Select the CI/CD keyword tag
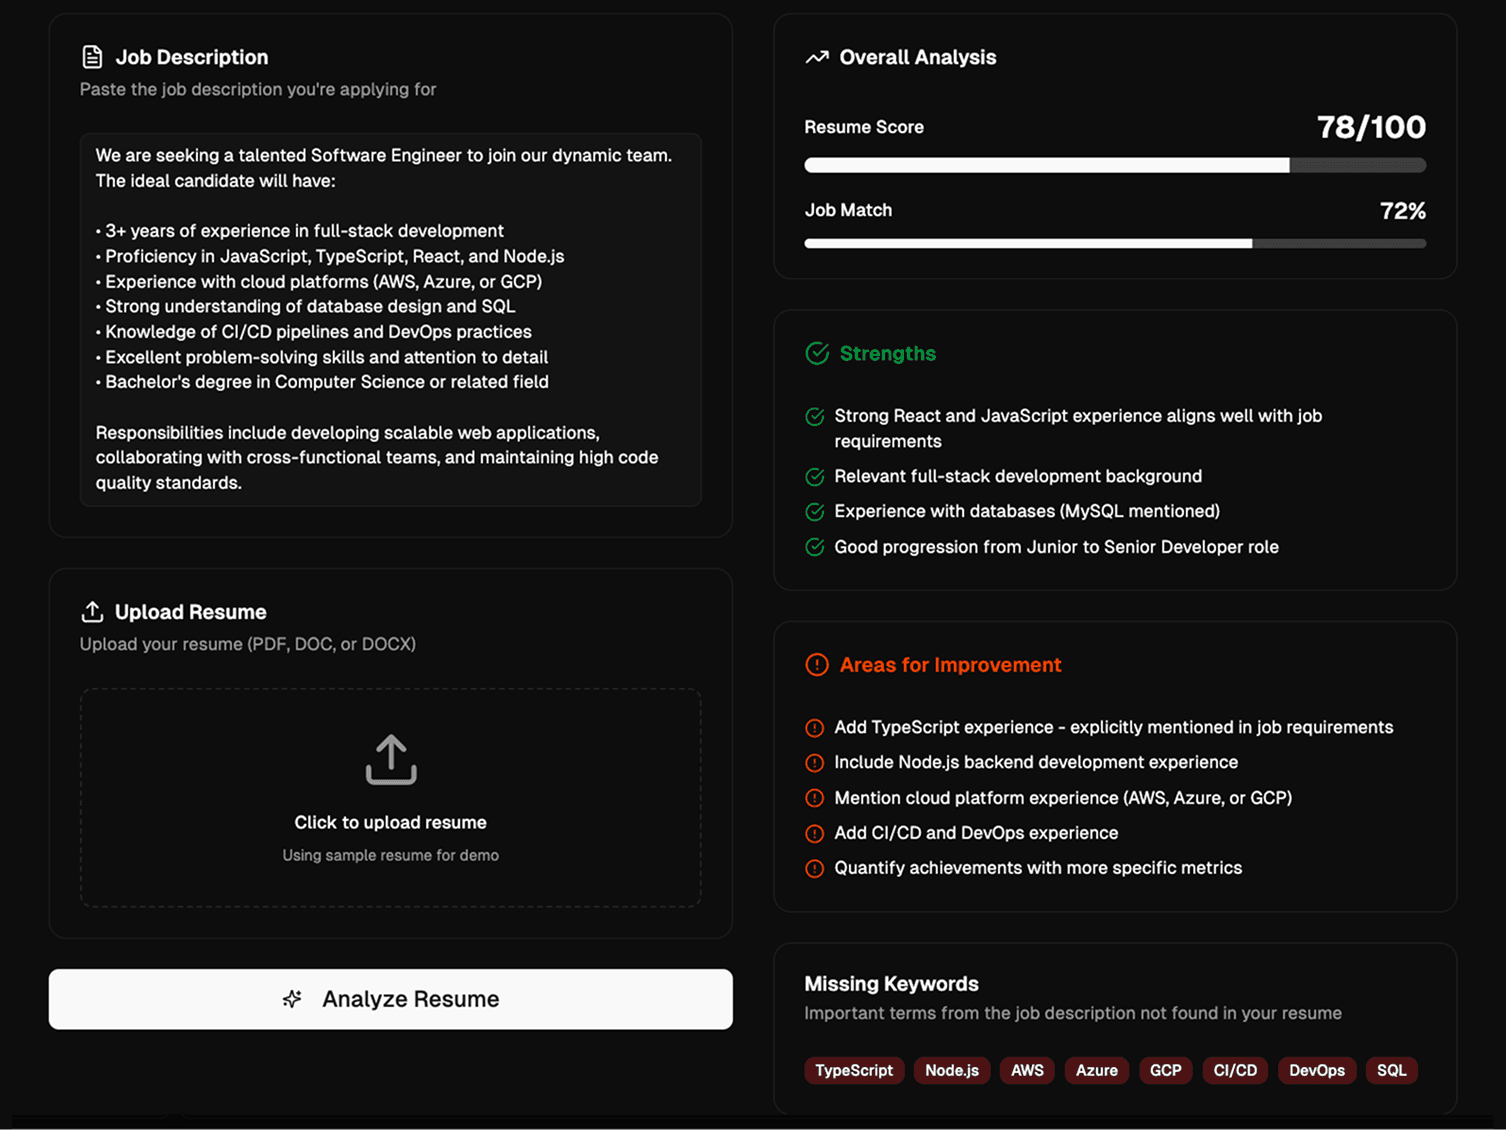The image size is (1506, 1130). coord(1235,1070)
